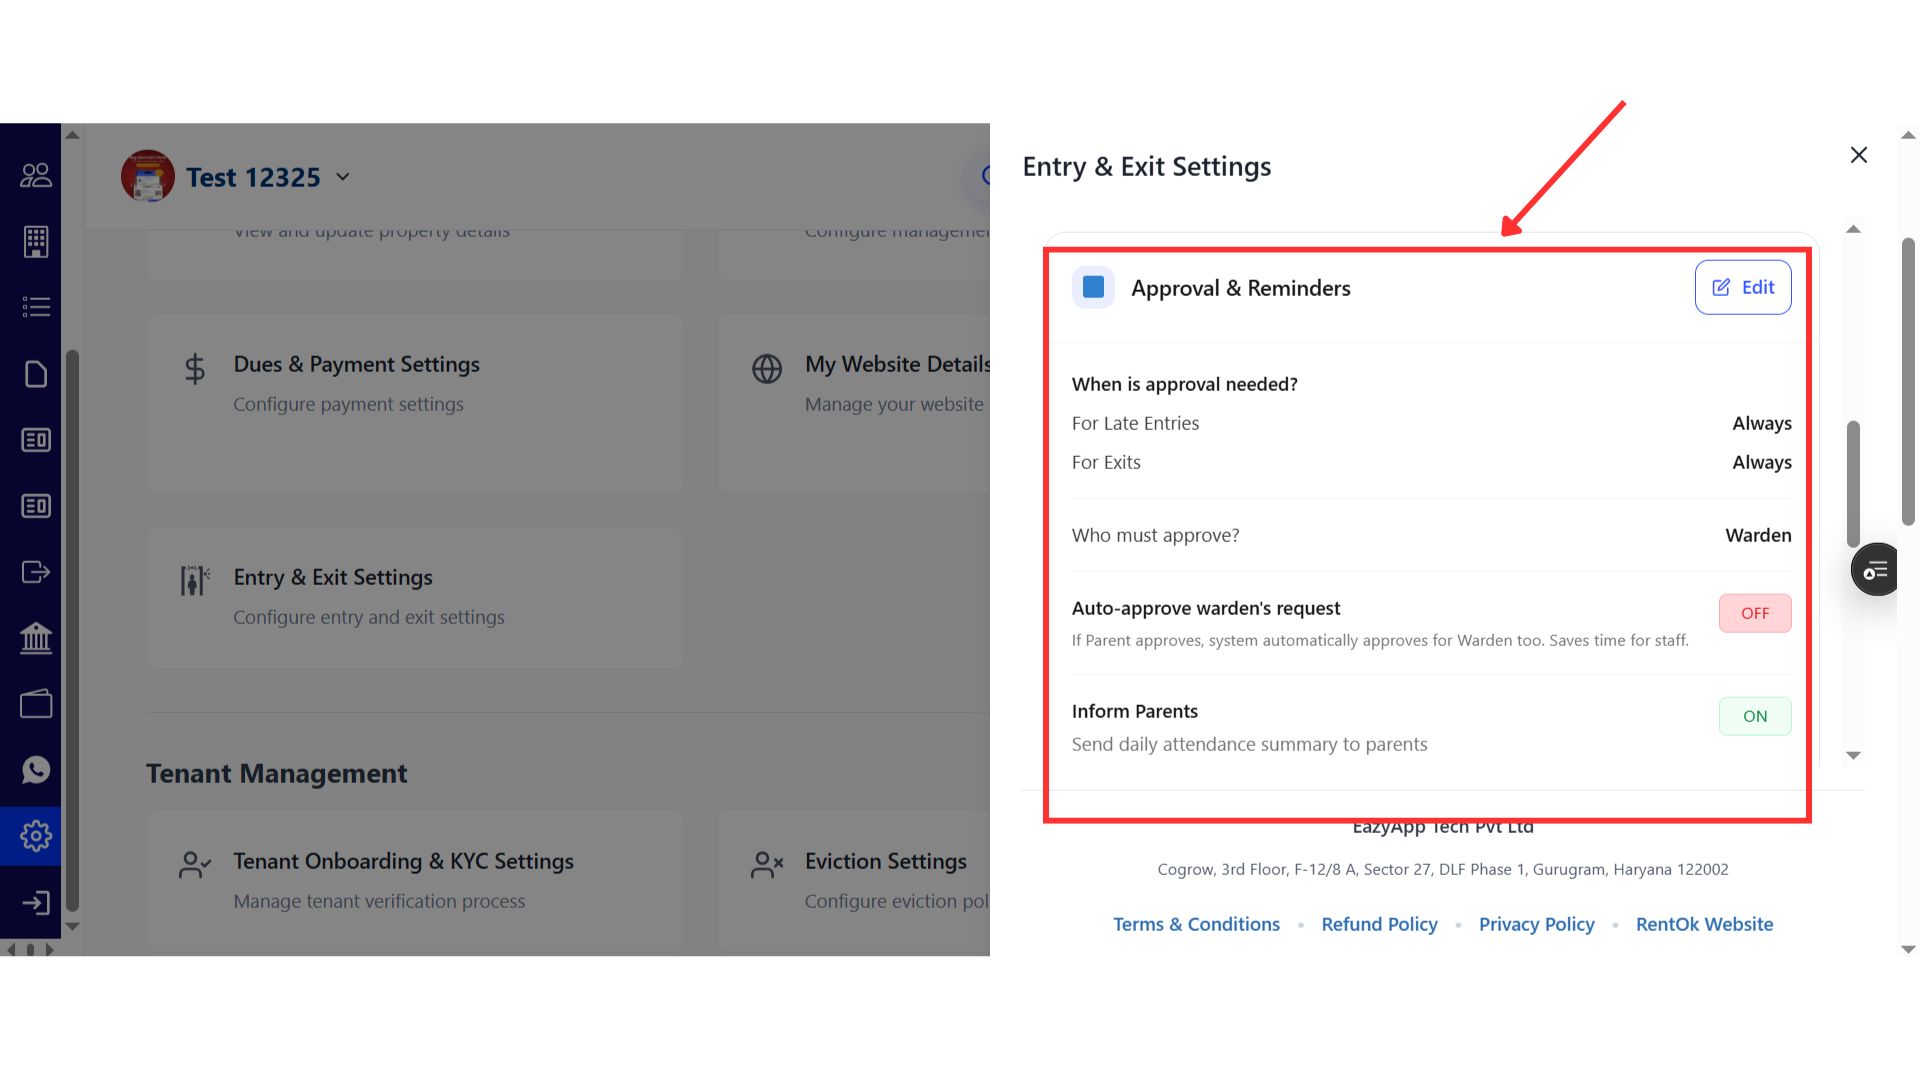The image size is (1920, 1080).
Task: Turn on Auto-approve warden's request toggle
Action: (x=1754, y=613)
